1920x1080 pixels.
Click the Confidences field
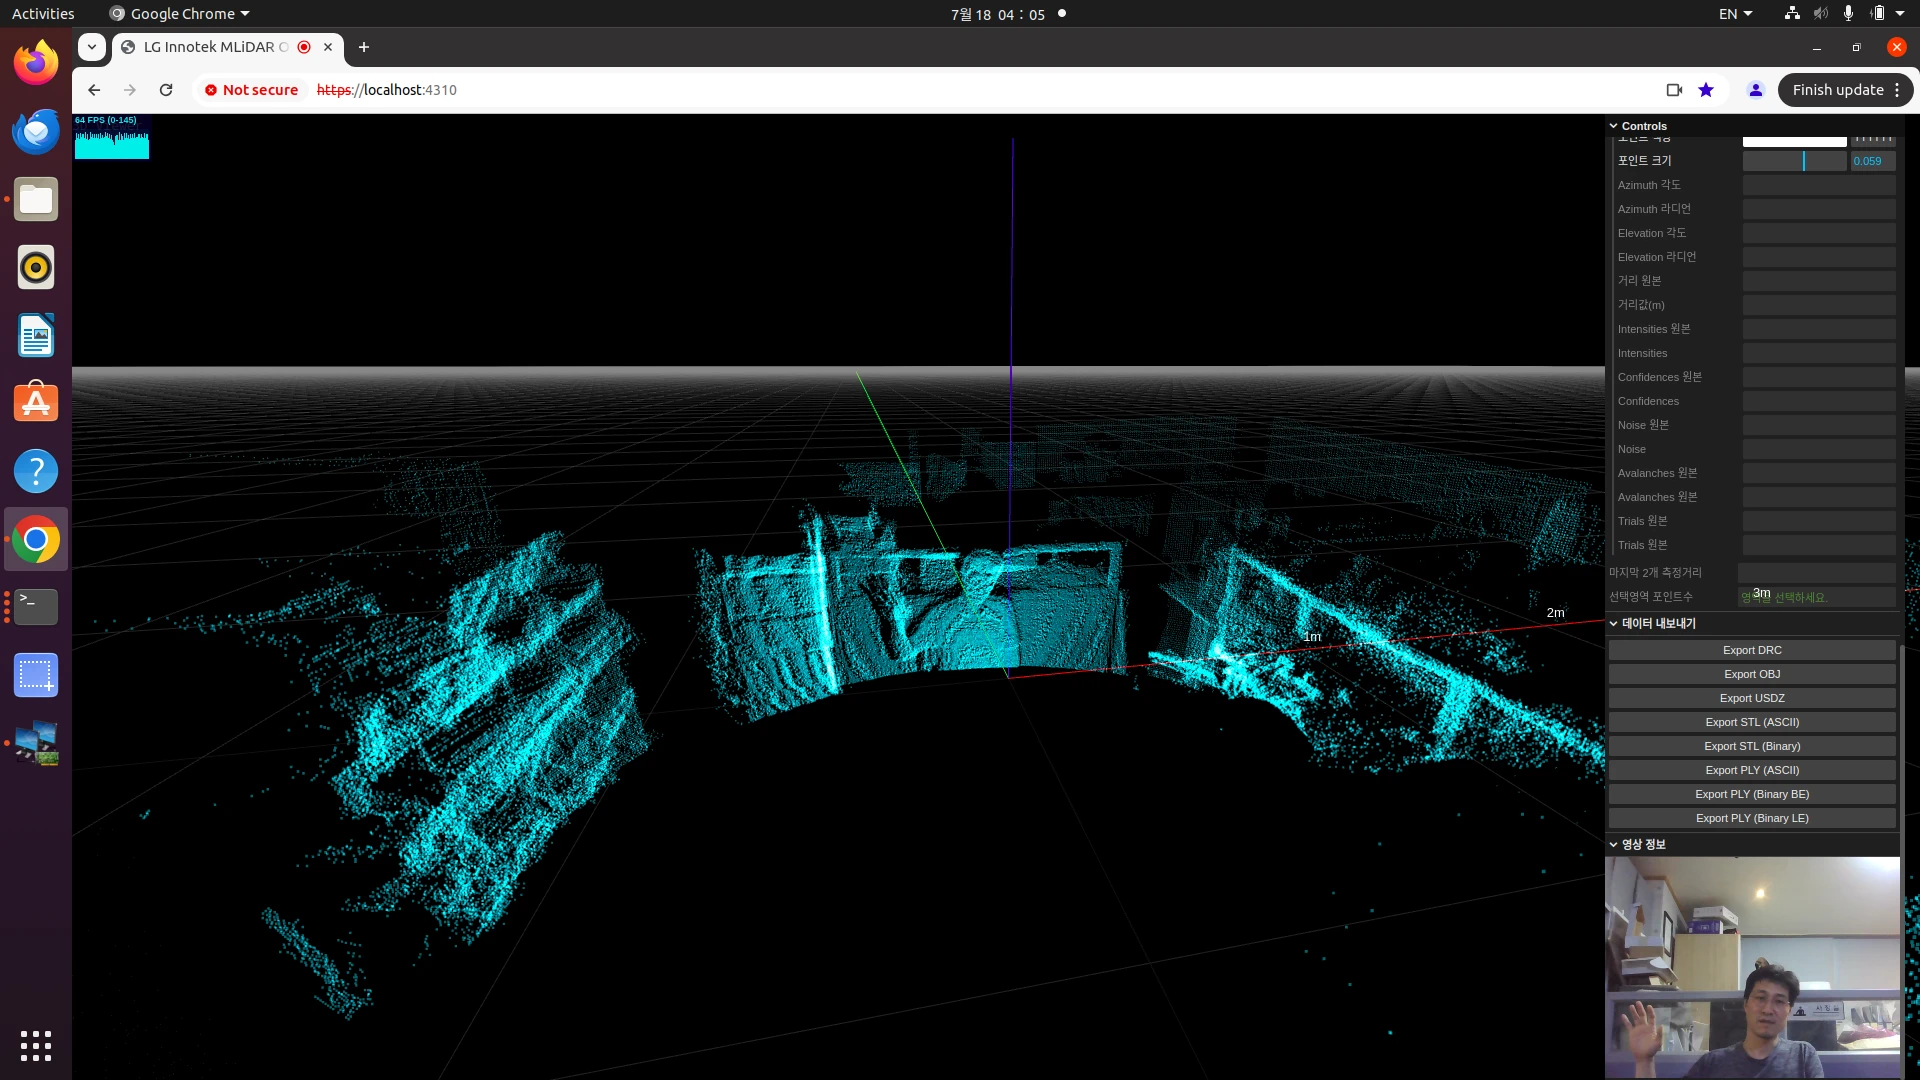pos(1819,401)
